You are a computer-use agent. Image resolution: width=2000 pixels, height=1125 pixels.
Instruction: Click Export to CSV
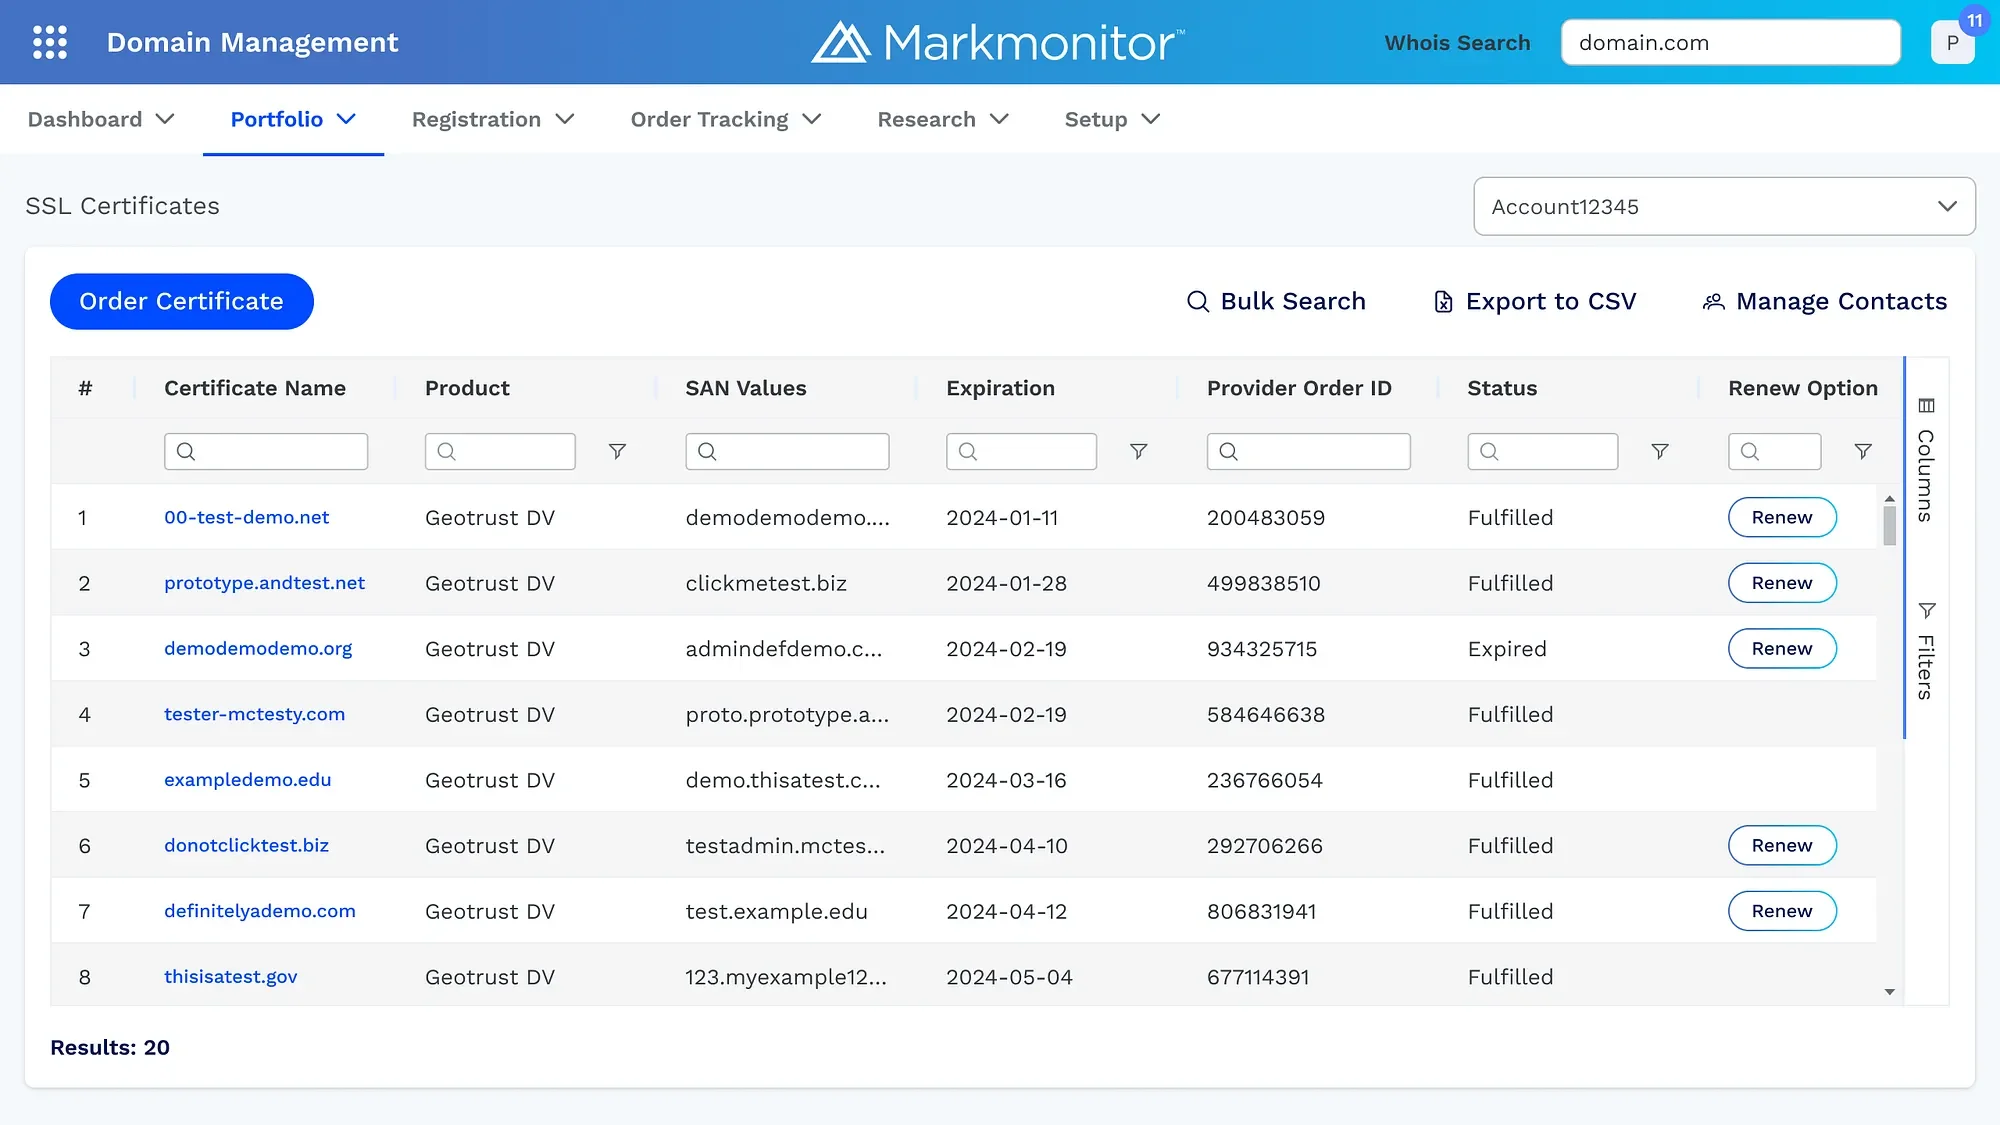pyautogui.click(x=1535, y=301)
